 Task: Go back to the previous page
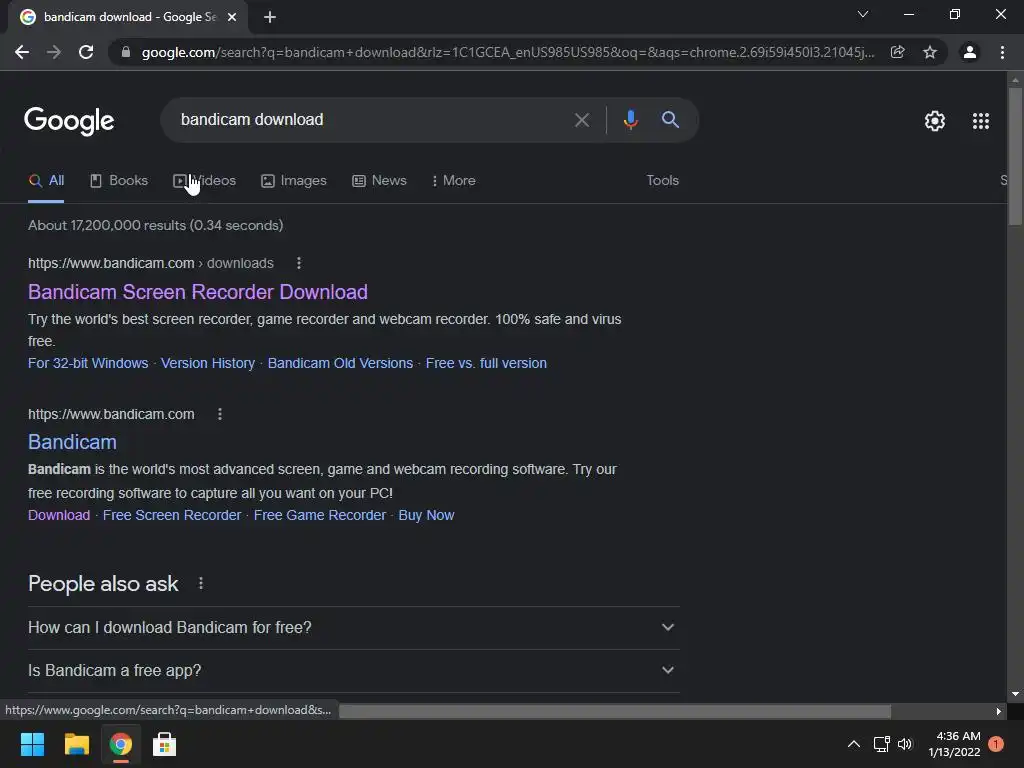pos(22,52)
